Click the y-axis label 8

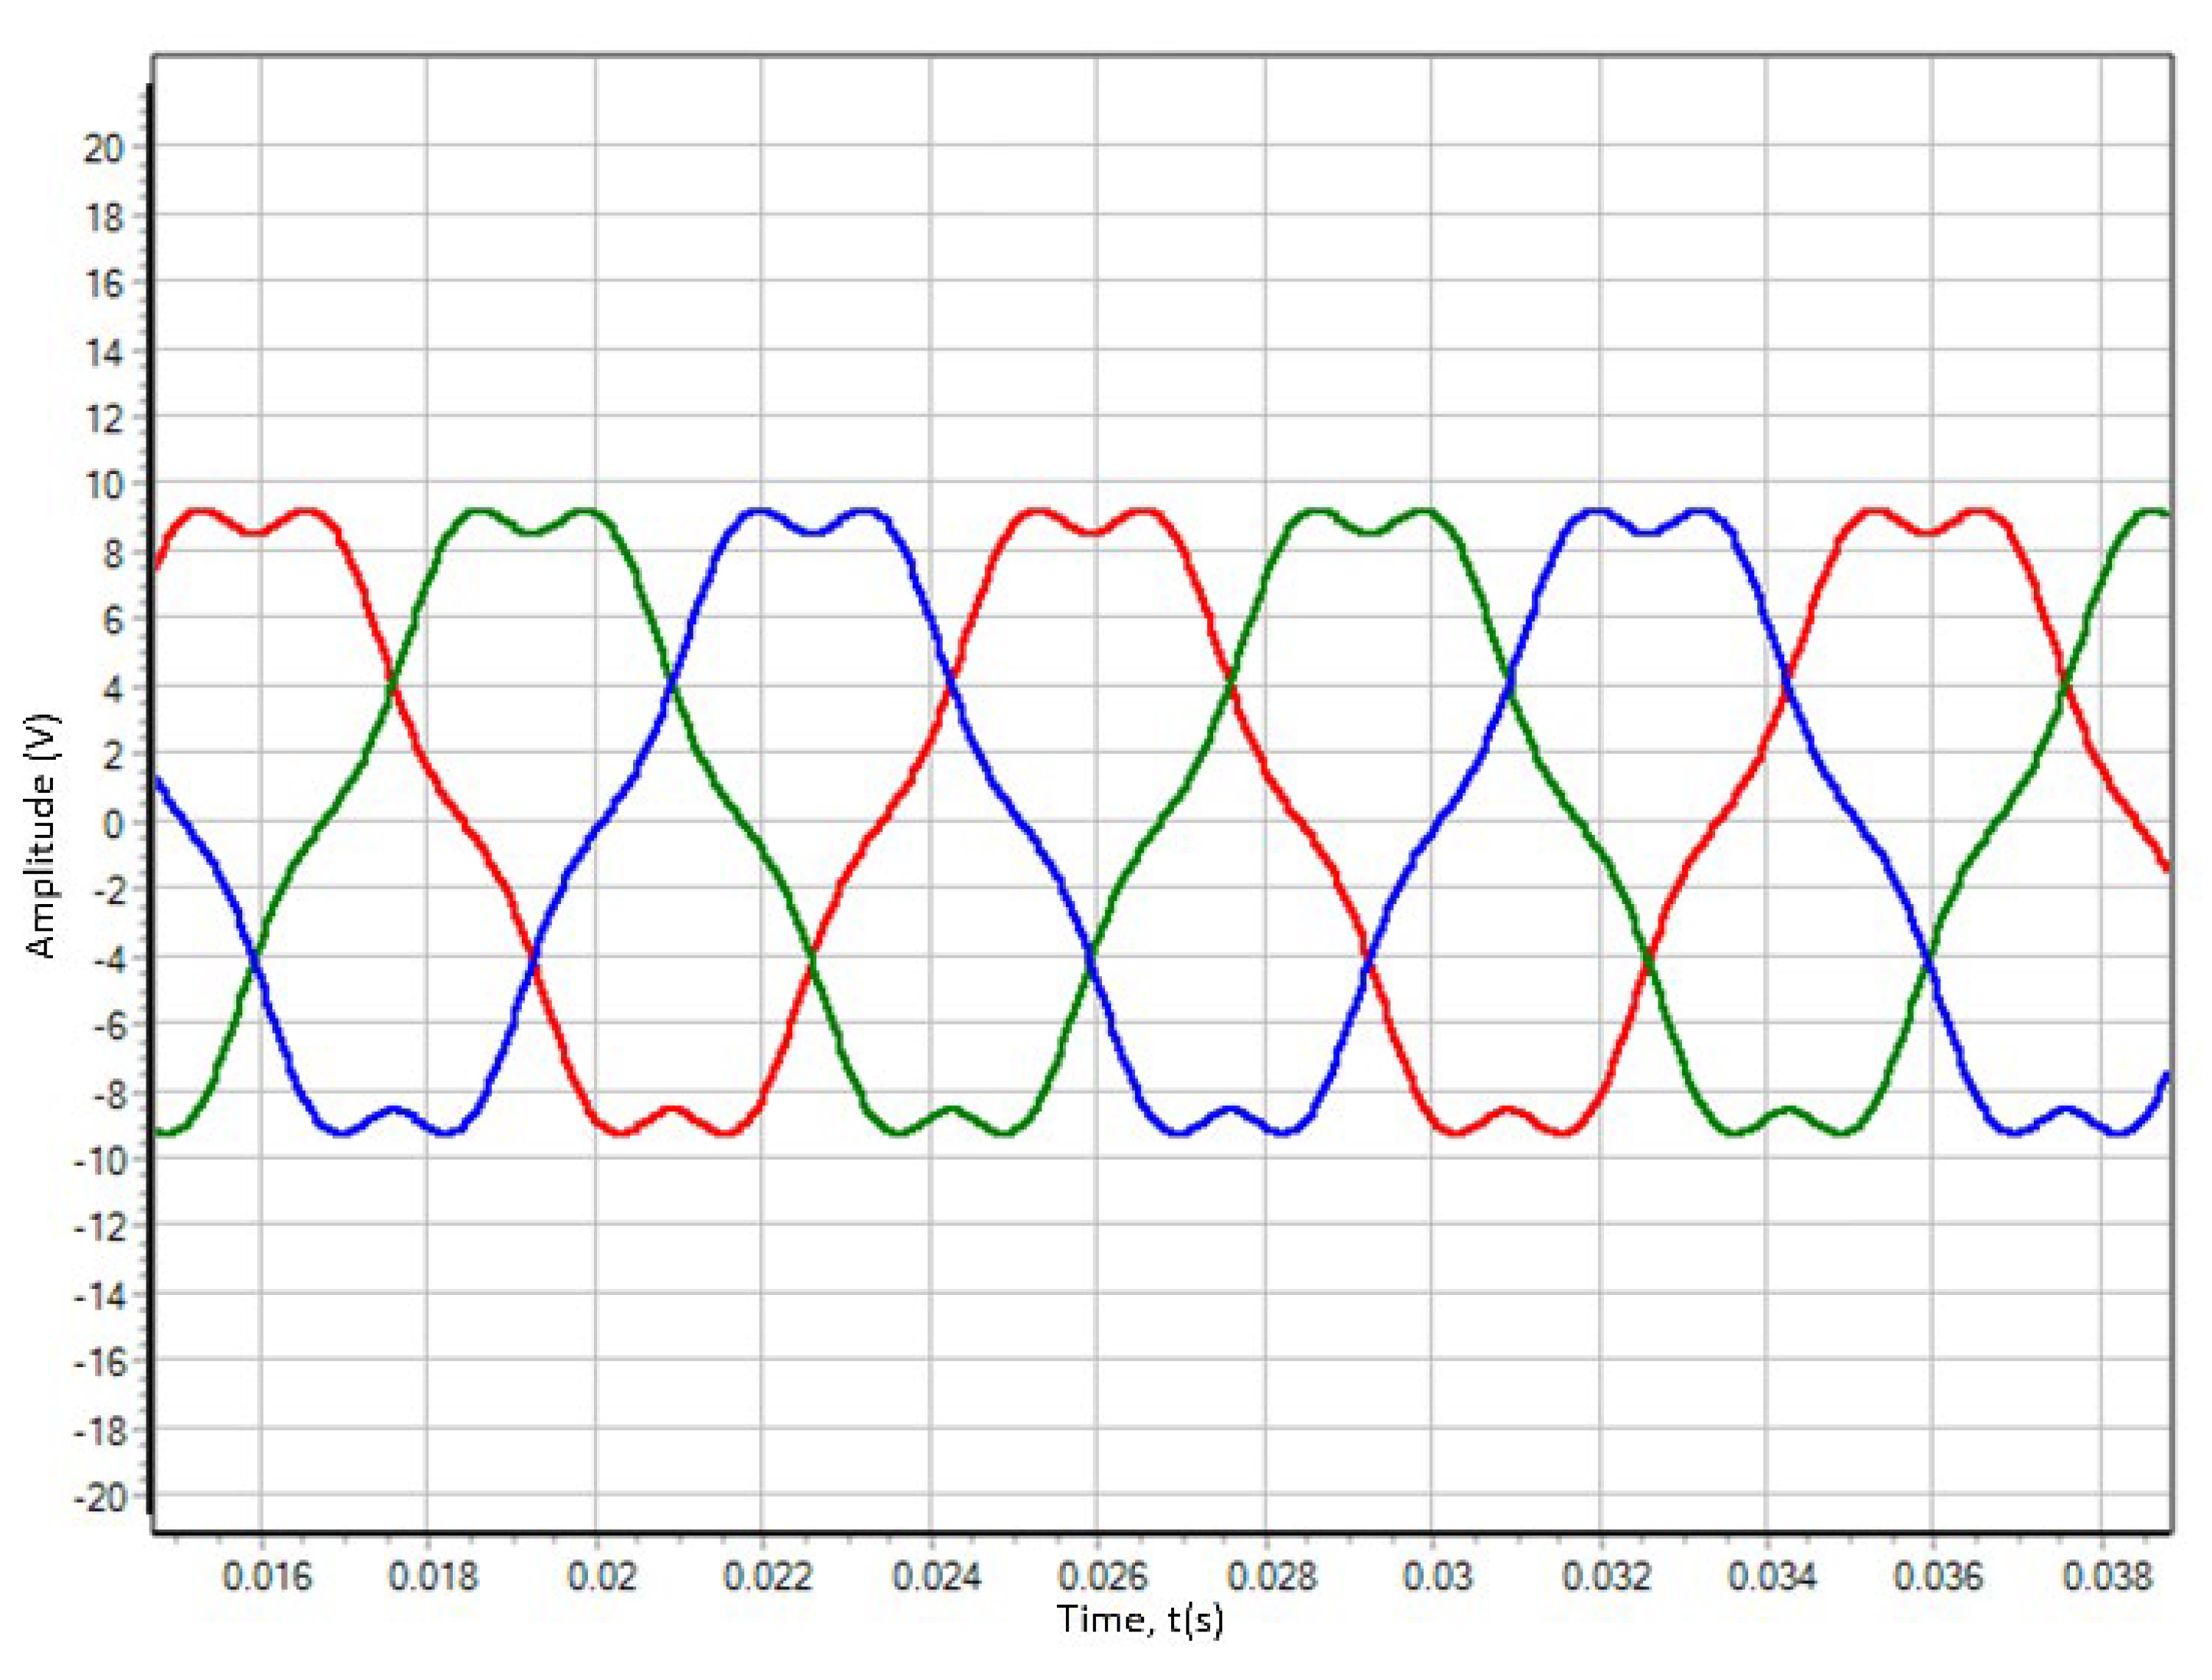(x=114, y=554)
